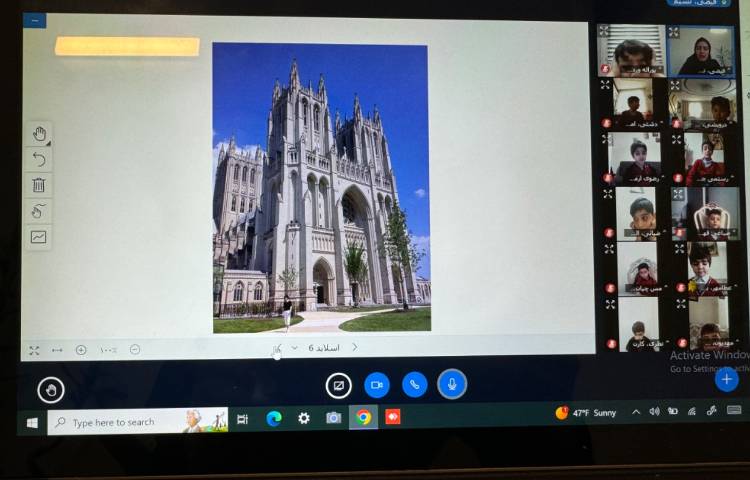
Task: Hide the presentation with the minimize button
Action: point(34,20)
